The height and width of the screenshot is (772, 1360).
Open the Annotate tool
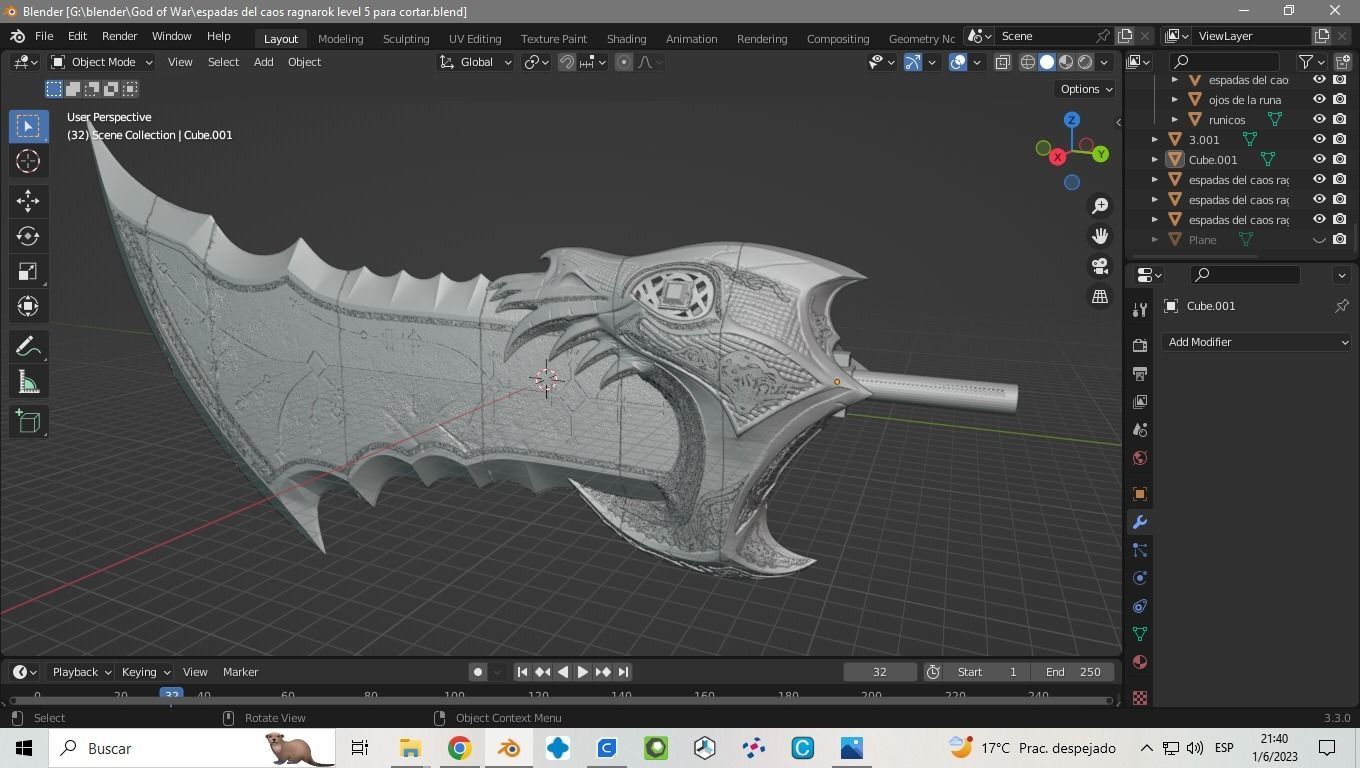[27, 345]
